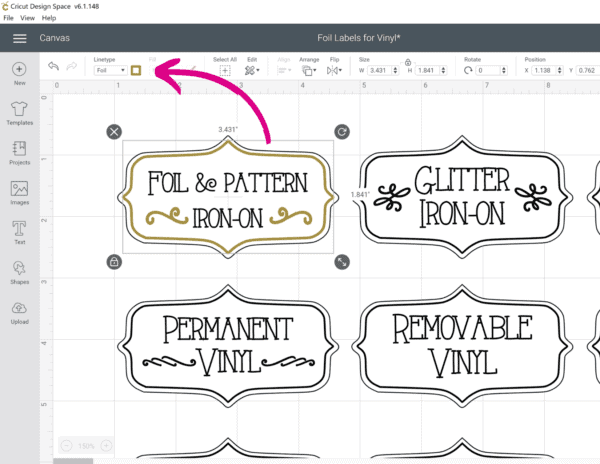
Task: Open the Projects panel
Action: tap(19, 152)
